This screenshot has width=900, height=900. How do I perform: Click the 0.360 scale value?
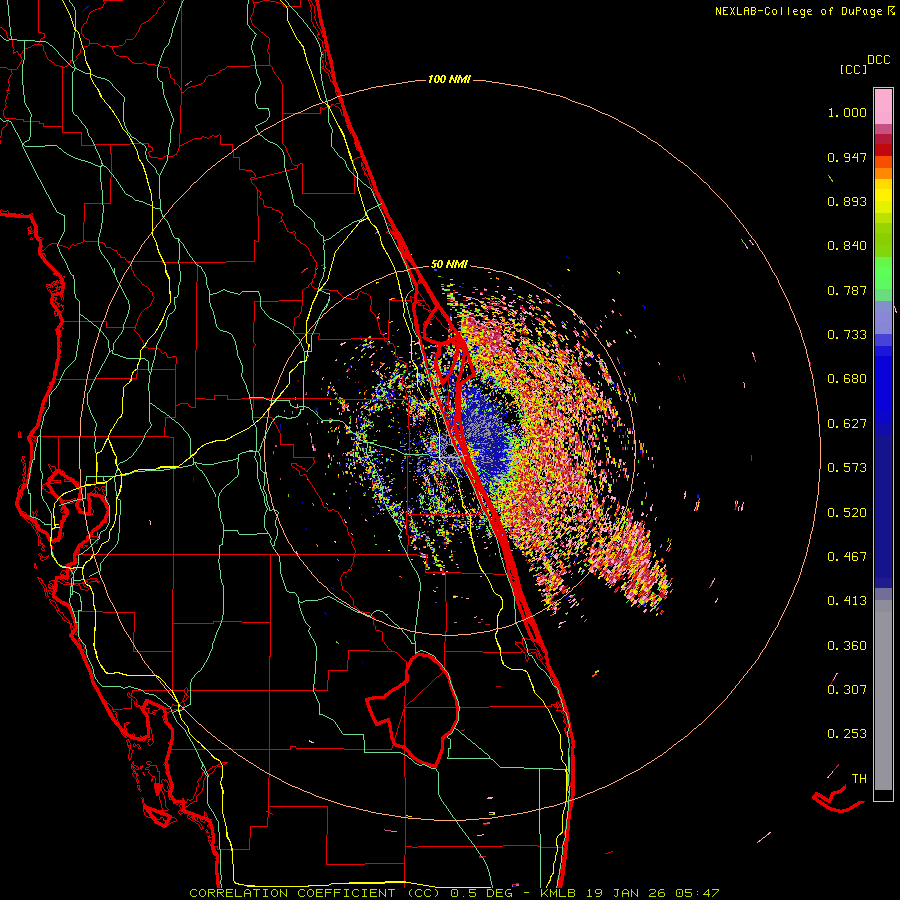(x=847, y=646)
